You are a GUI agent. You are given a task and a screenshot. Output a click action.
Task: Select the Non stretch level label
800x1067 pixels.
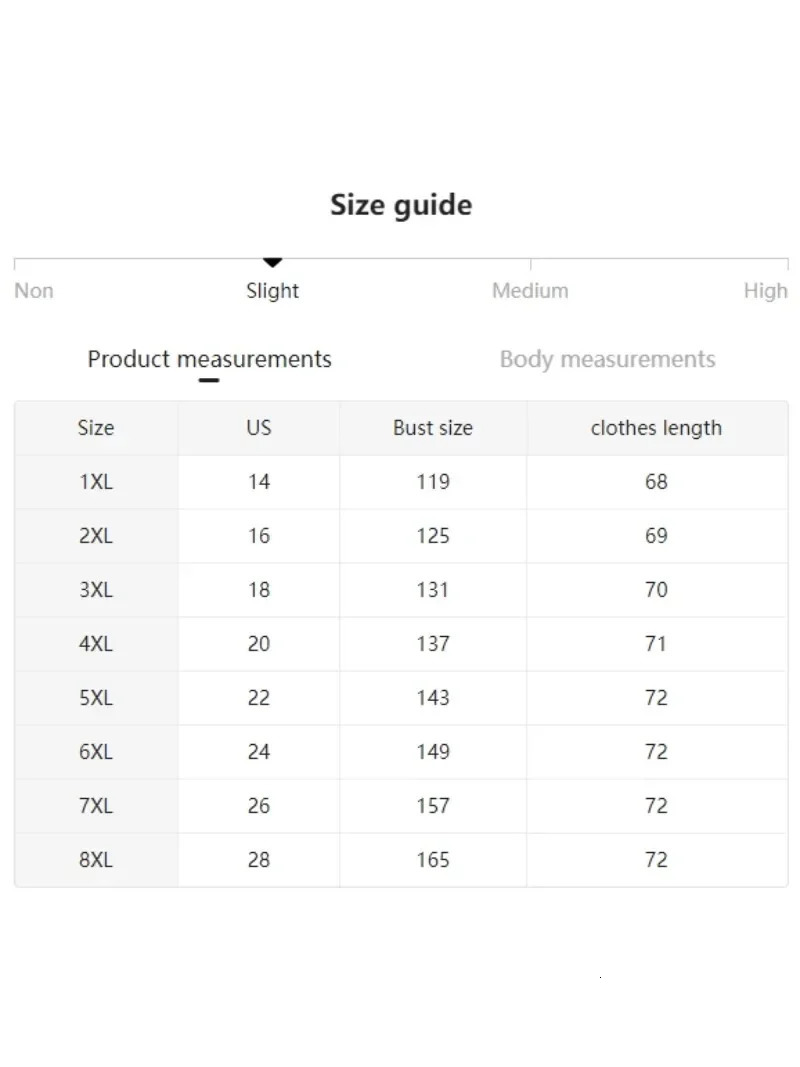[34, 291]
